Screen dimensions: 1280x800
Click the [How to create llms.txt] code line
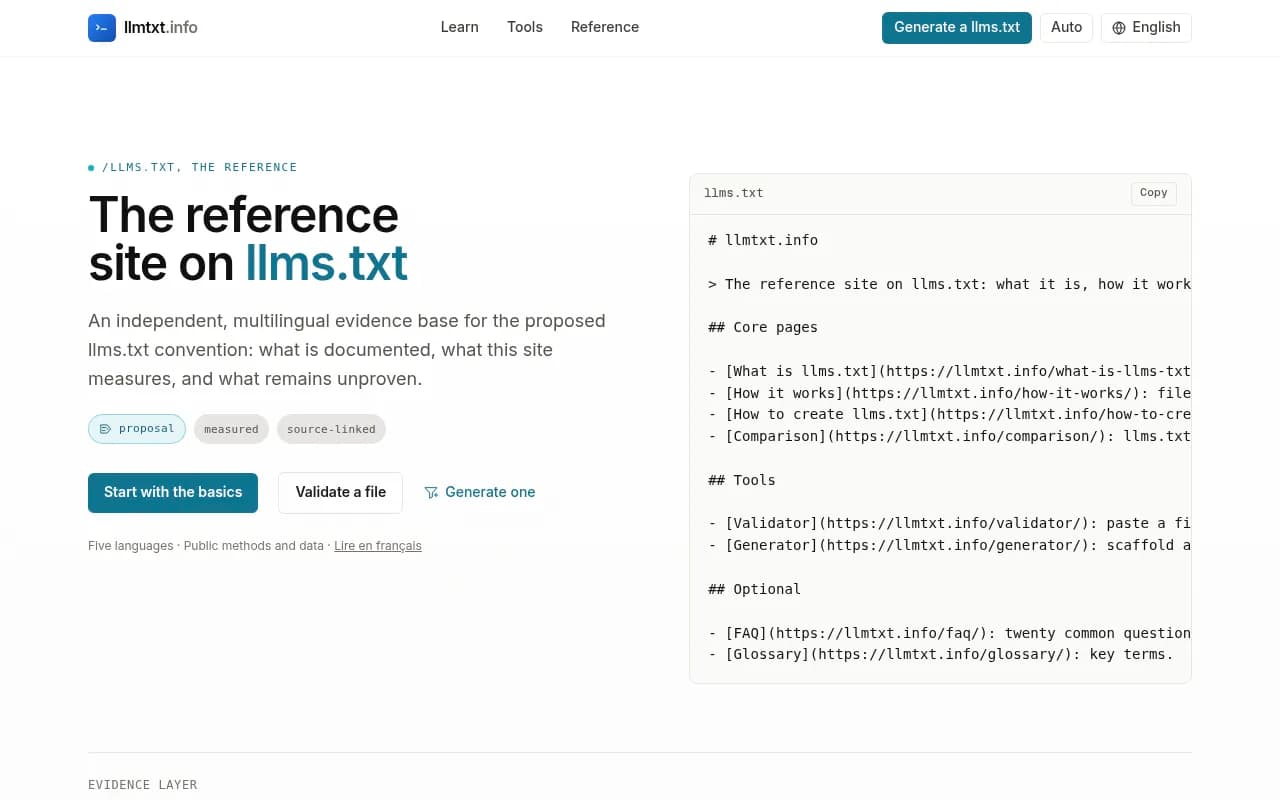(x=949, y=414)
